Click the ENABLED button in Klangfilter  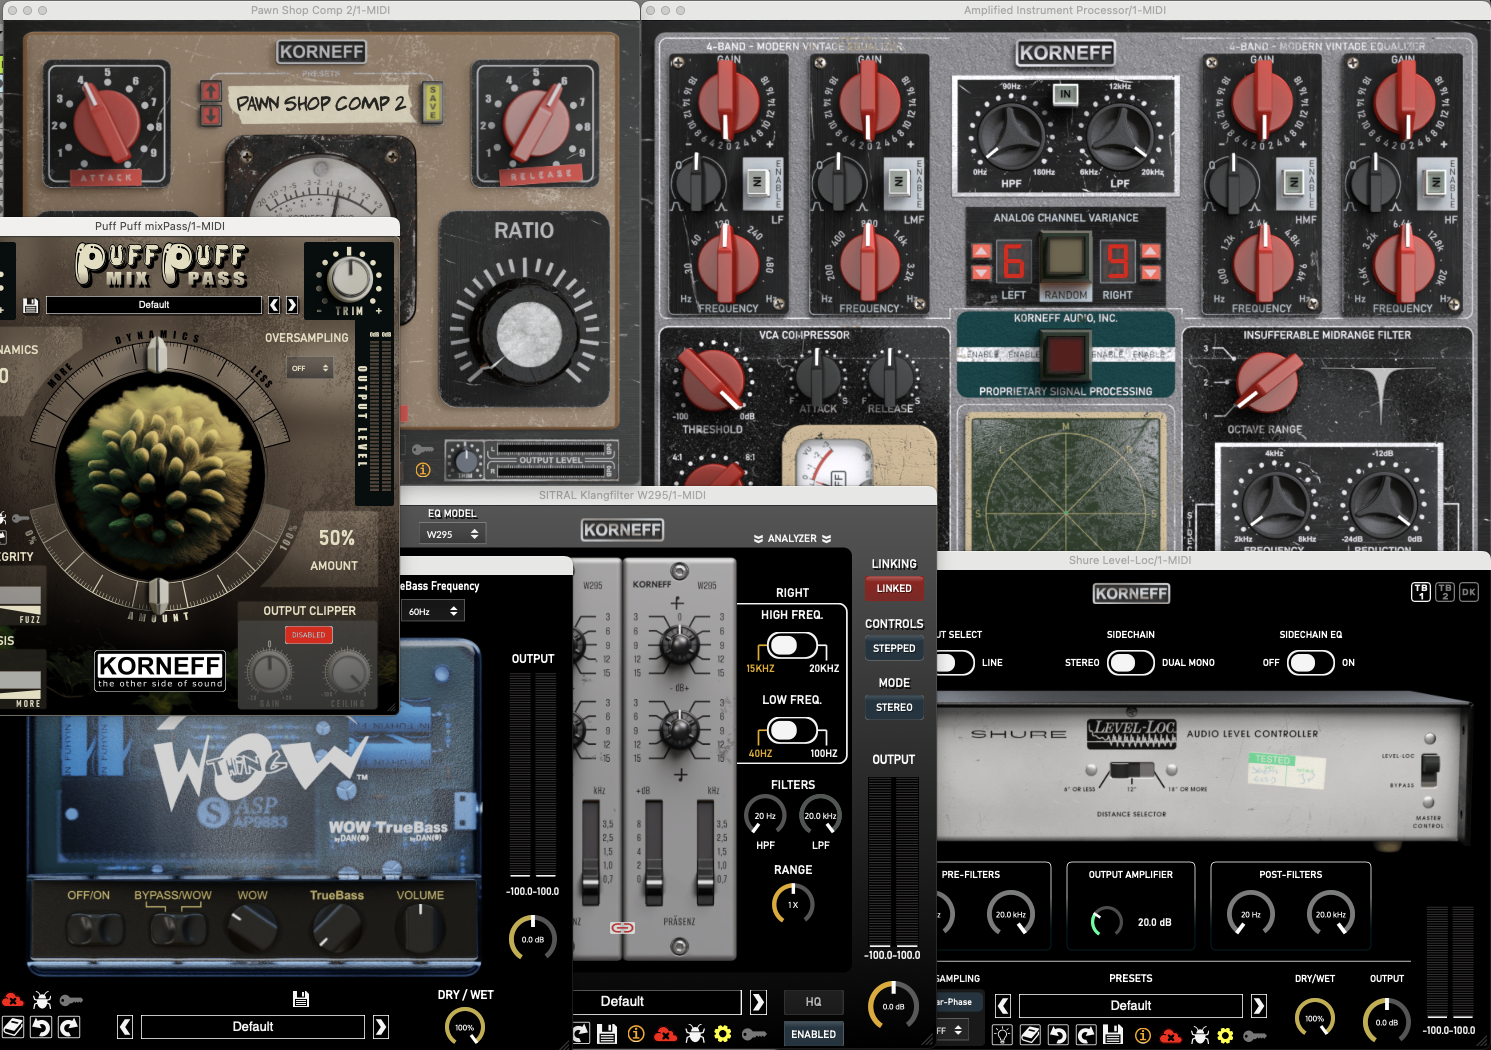[814, 1034]
